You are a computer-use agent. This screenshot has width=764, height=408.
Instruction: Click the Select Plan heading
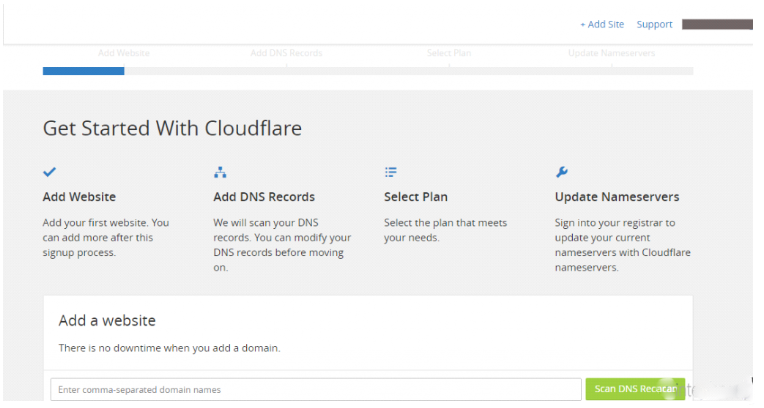pos(416,197)
